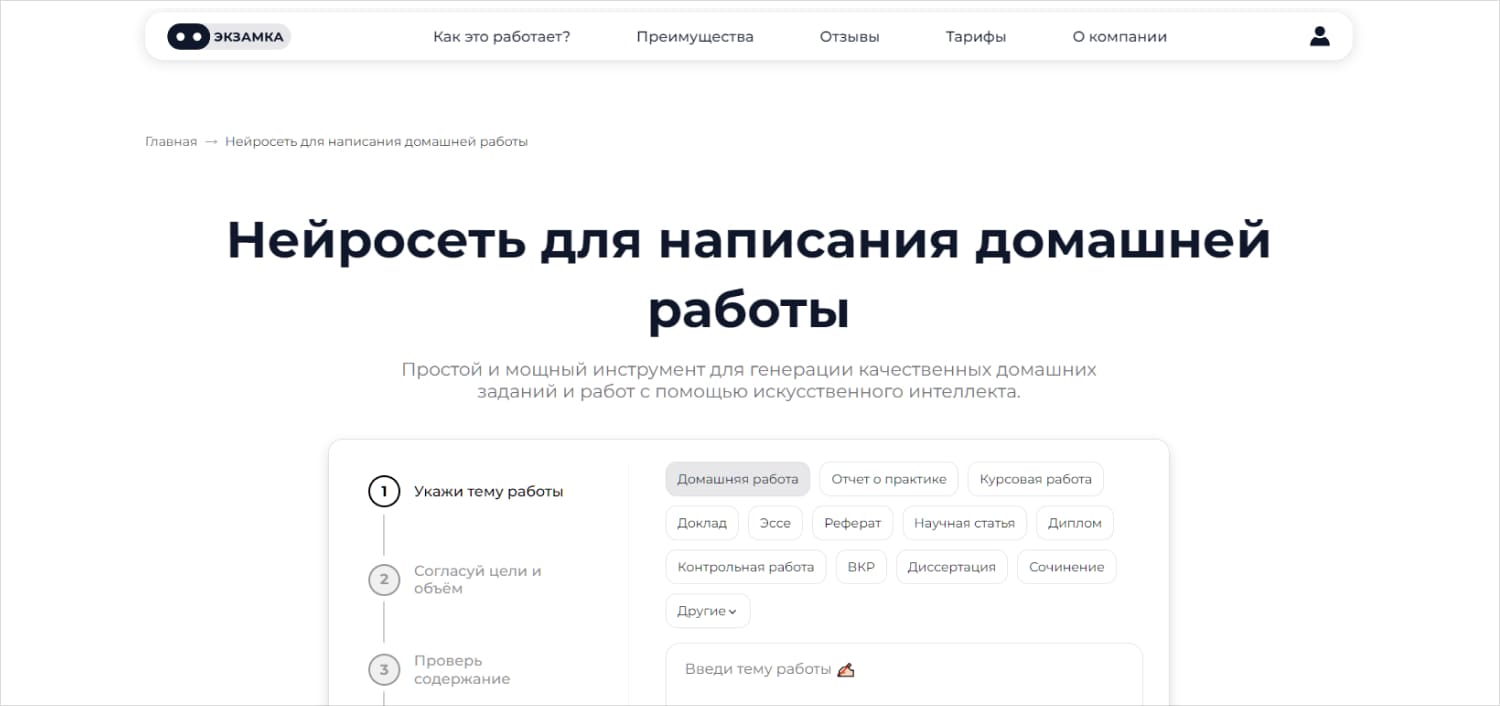1500x706 pixels.
Task: Select the Домашняя работа work type
Action: [737, 479]
